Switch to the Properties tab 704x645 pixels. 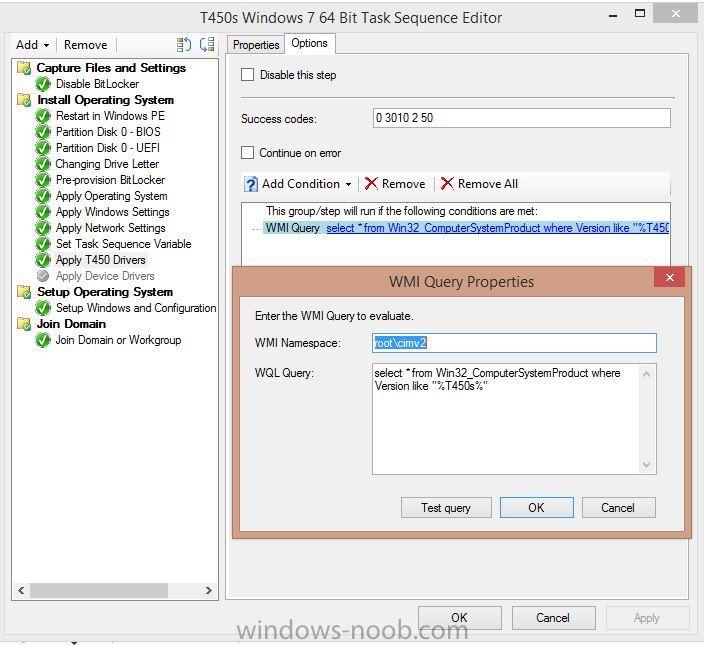256,45
